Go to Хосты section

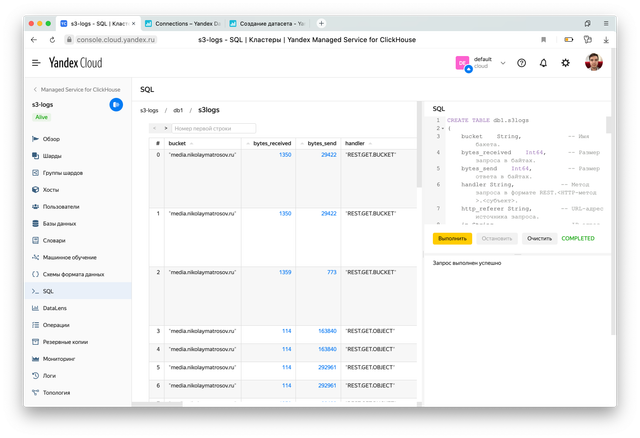pyautogui.click(x=52, y=189)
